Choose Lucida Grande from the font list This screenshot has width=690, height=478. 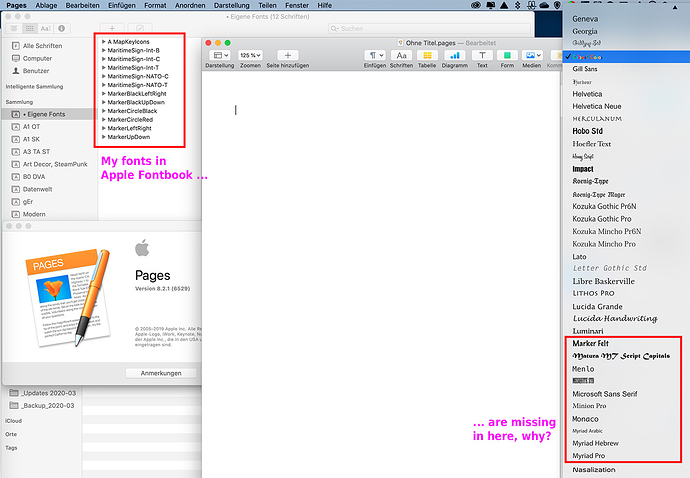[597, 306]
